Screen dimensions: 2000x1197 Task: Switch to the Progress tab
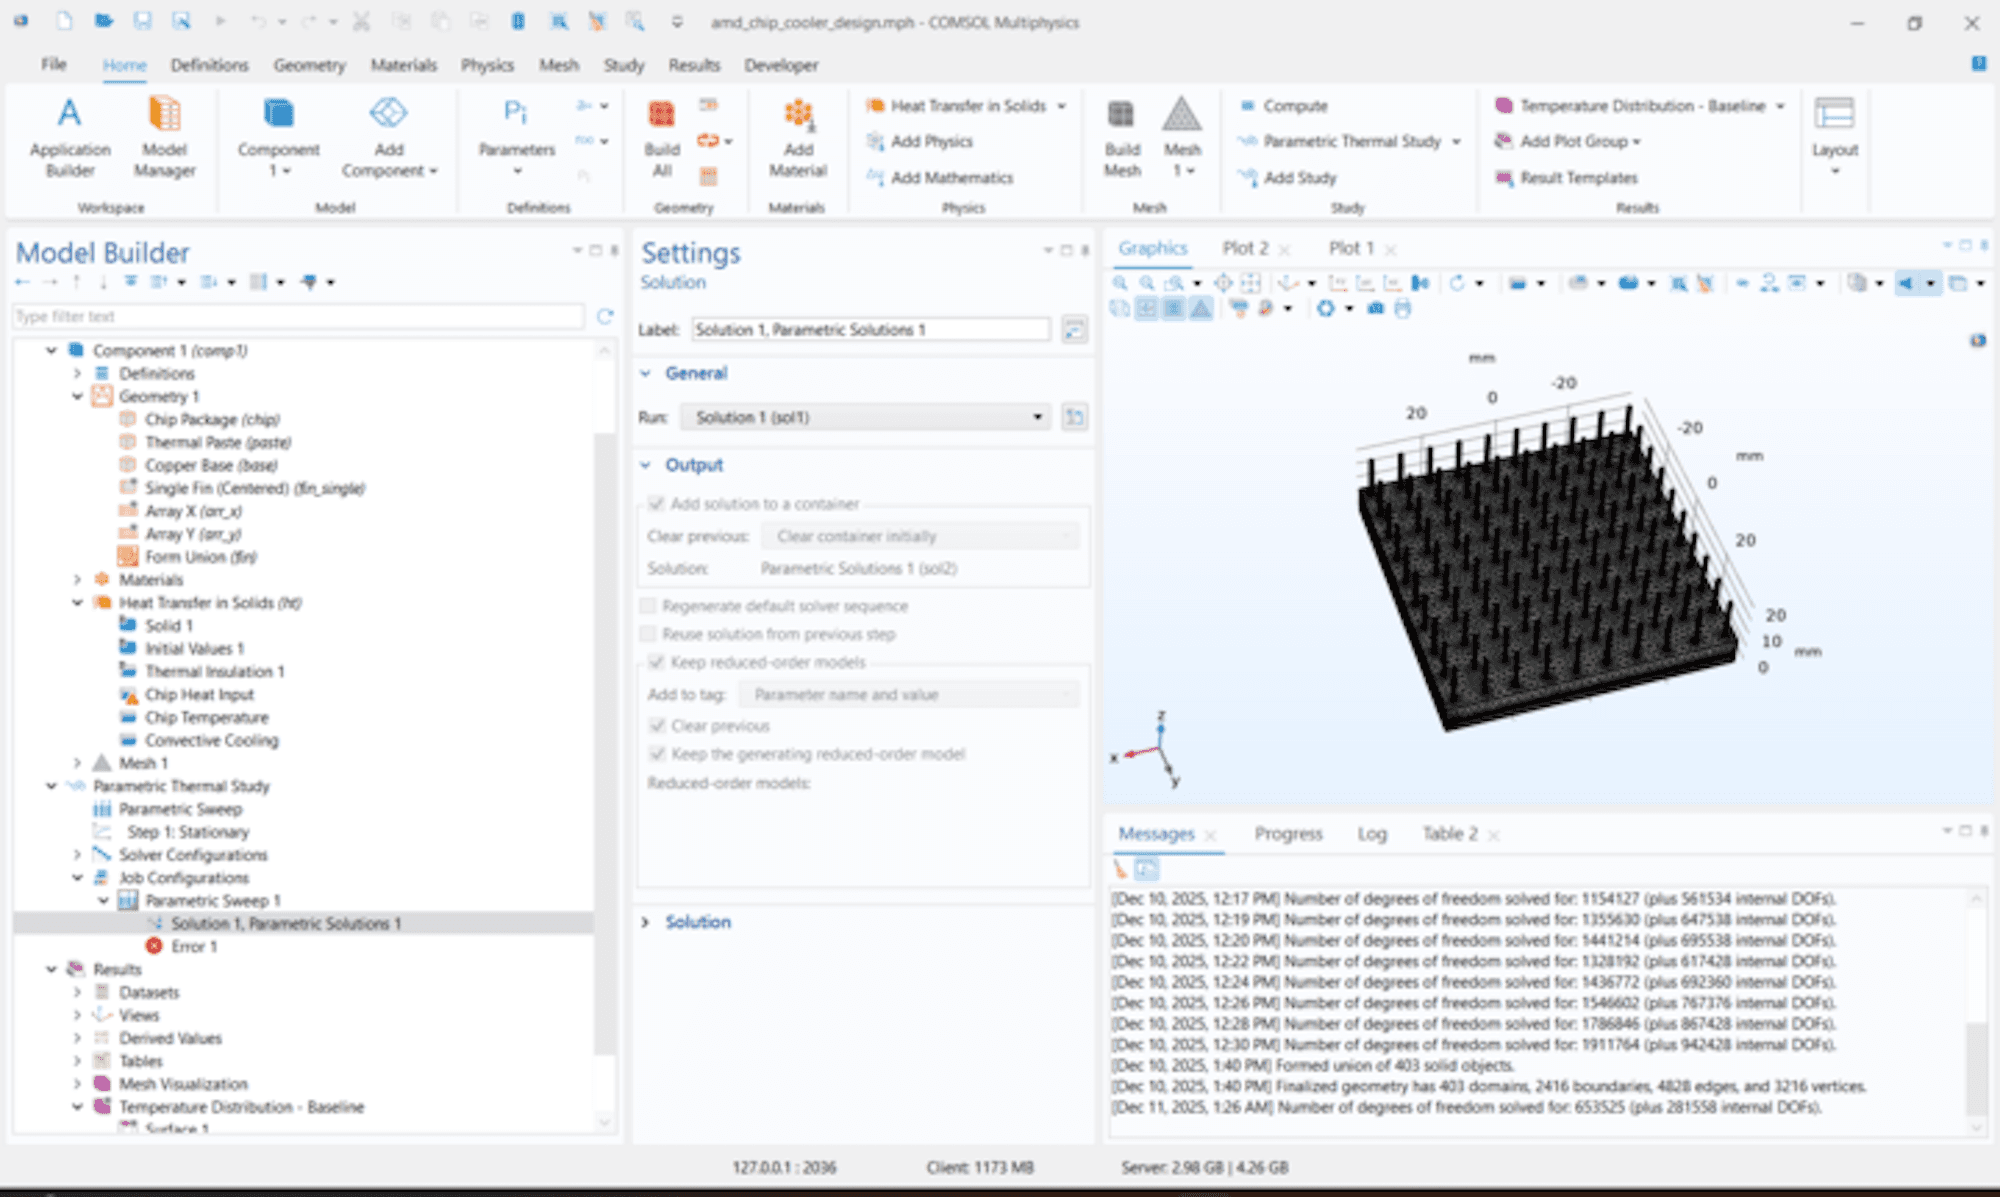tap(1288, 834)
